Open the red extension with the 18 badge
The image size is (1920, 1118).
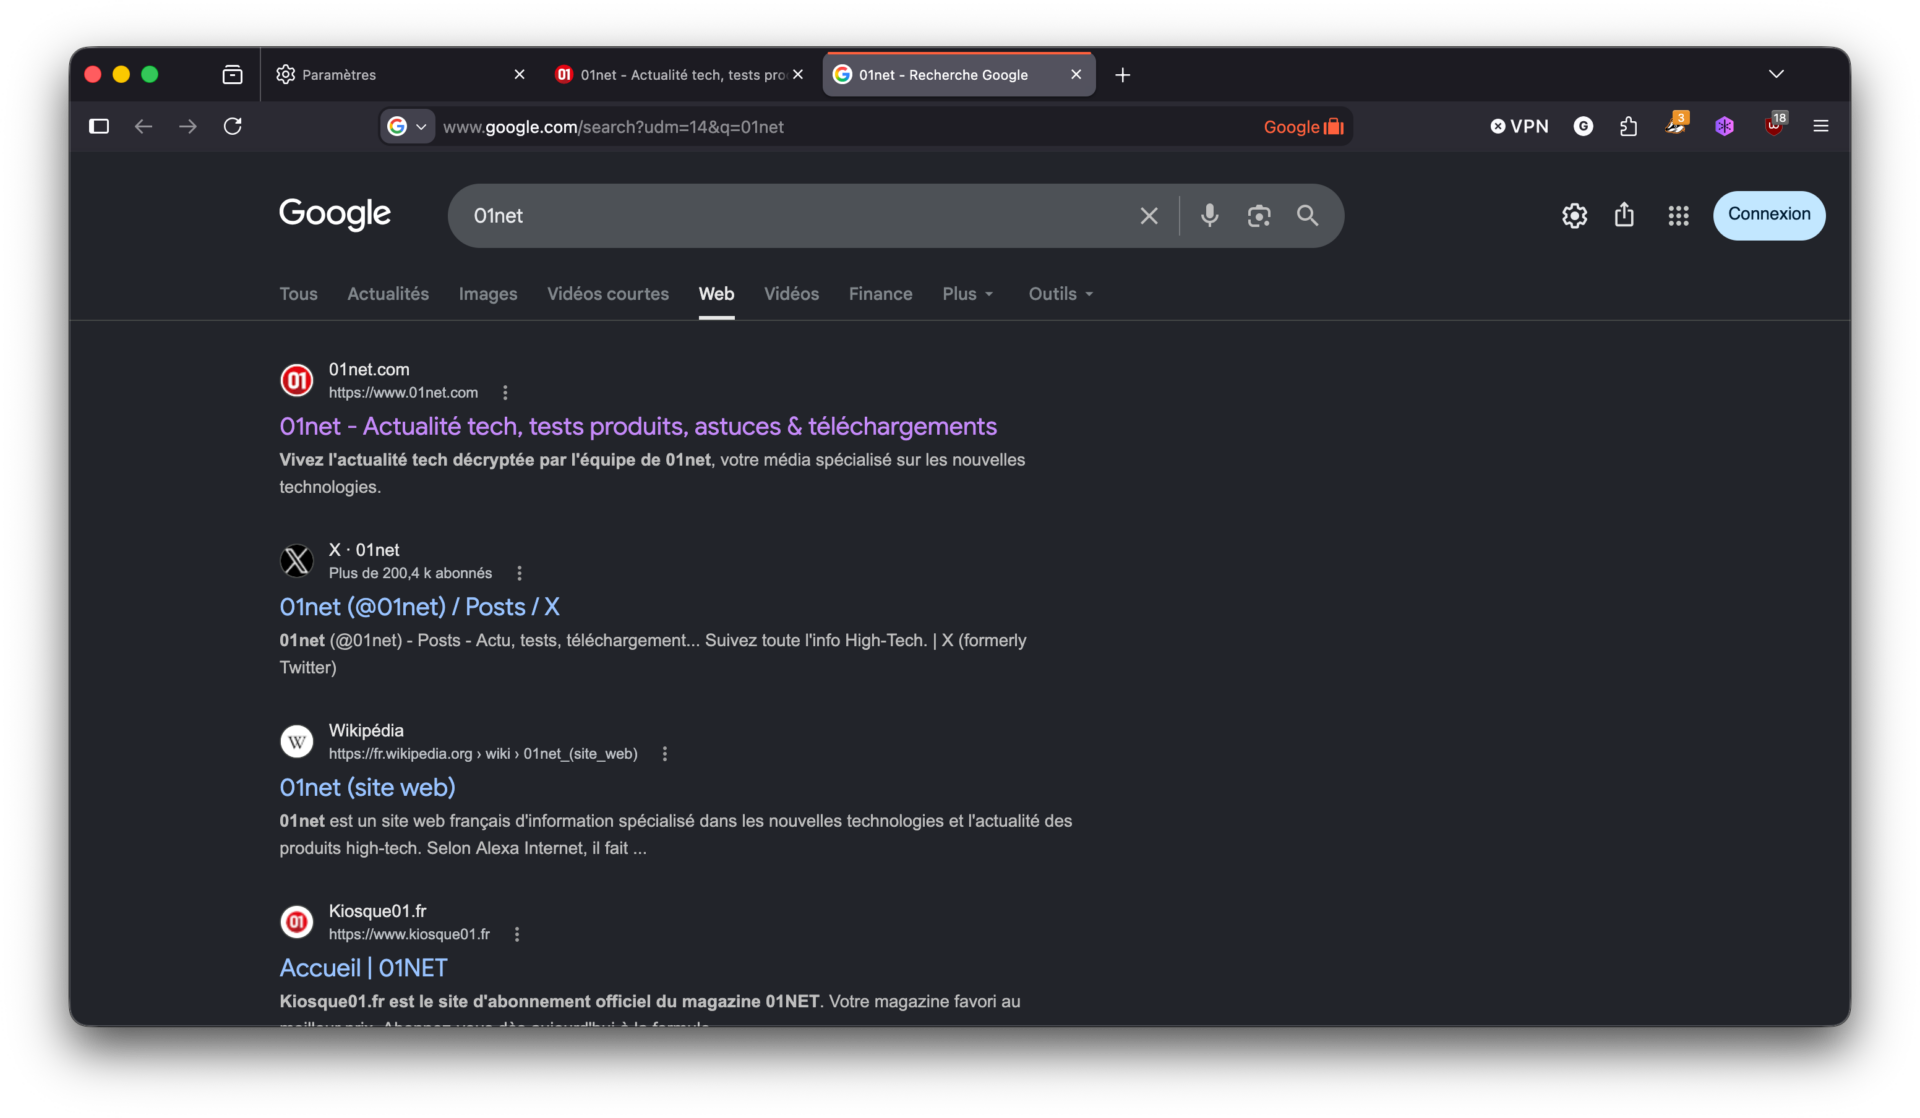click(1775, 124)
